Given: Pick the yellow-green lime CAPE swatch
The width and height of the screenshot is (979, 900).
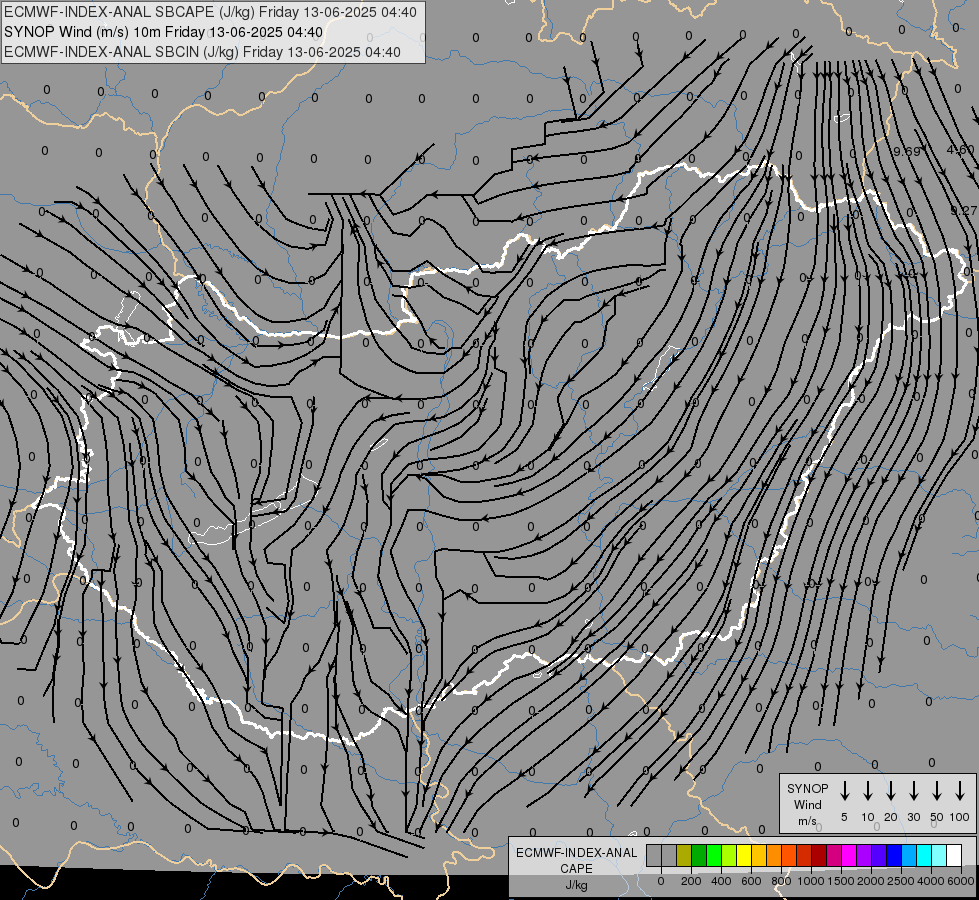Looking at the screenshot, I should click(729, 855).
